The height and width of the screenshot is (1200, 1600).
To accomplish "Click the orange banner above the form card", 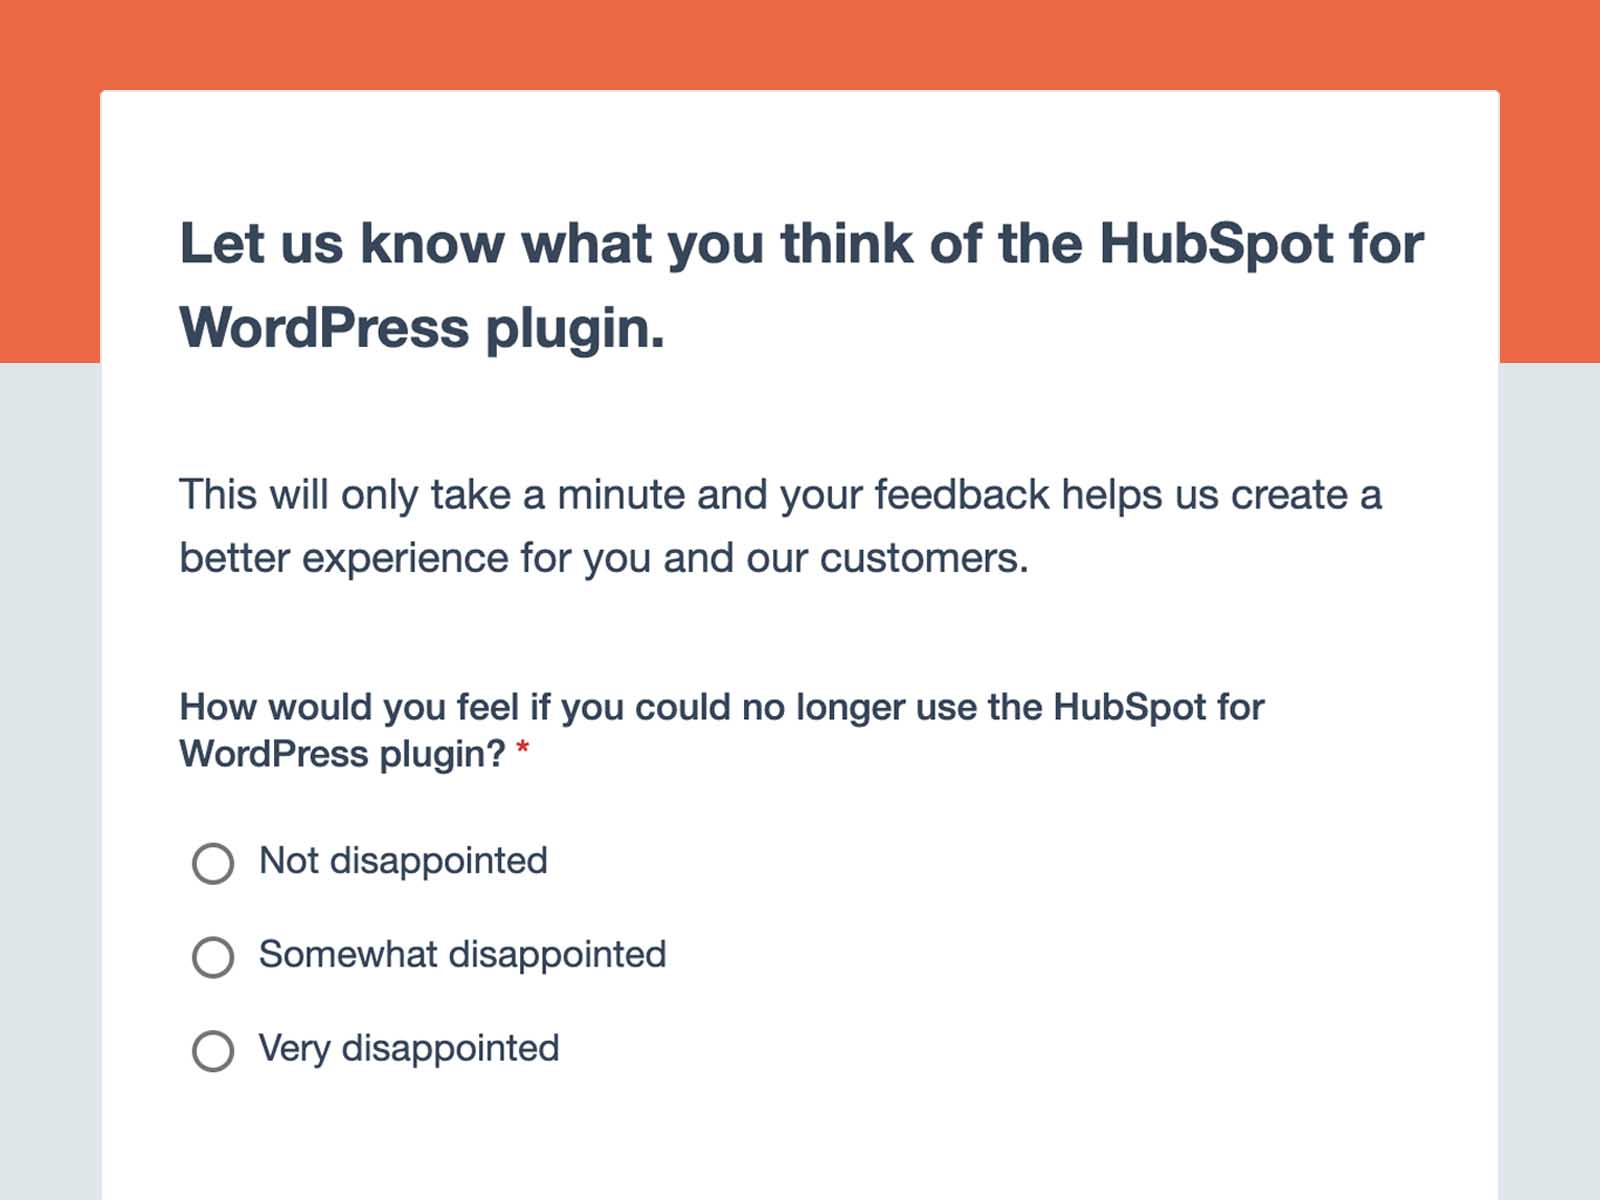I will pos(800,45).
